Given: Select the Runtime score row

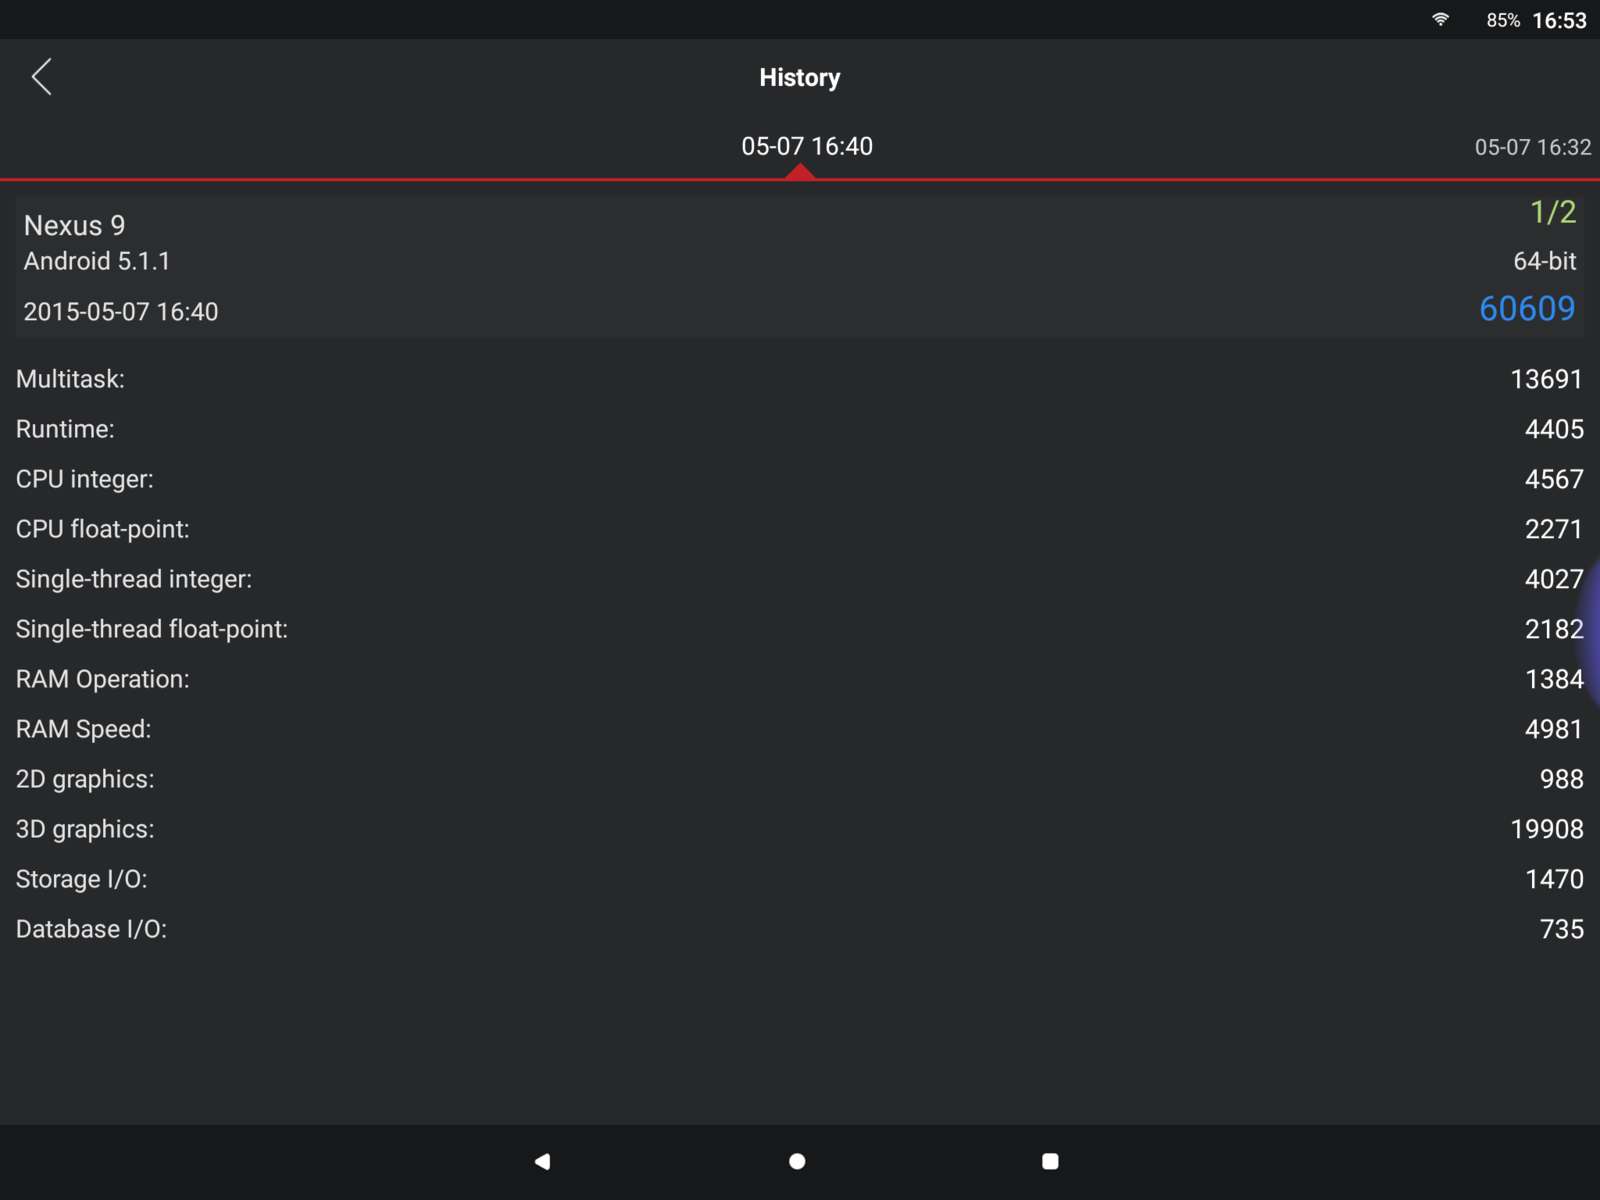Looking at the screenshot, I should (x=800, y=429).
